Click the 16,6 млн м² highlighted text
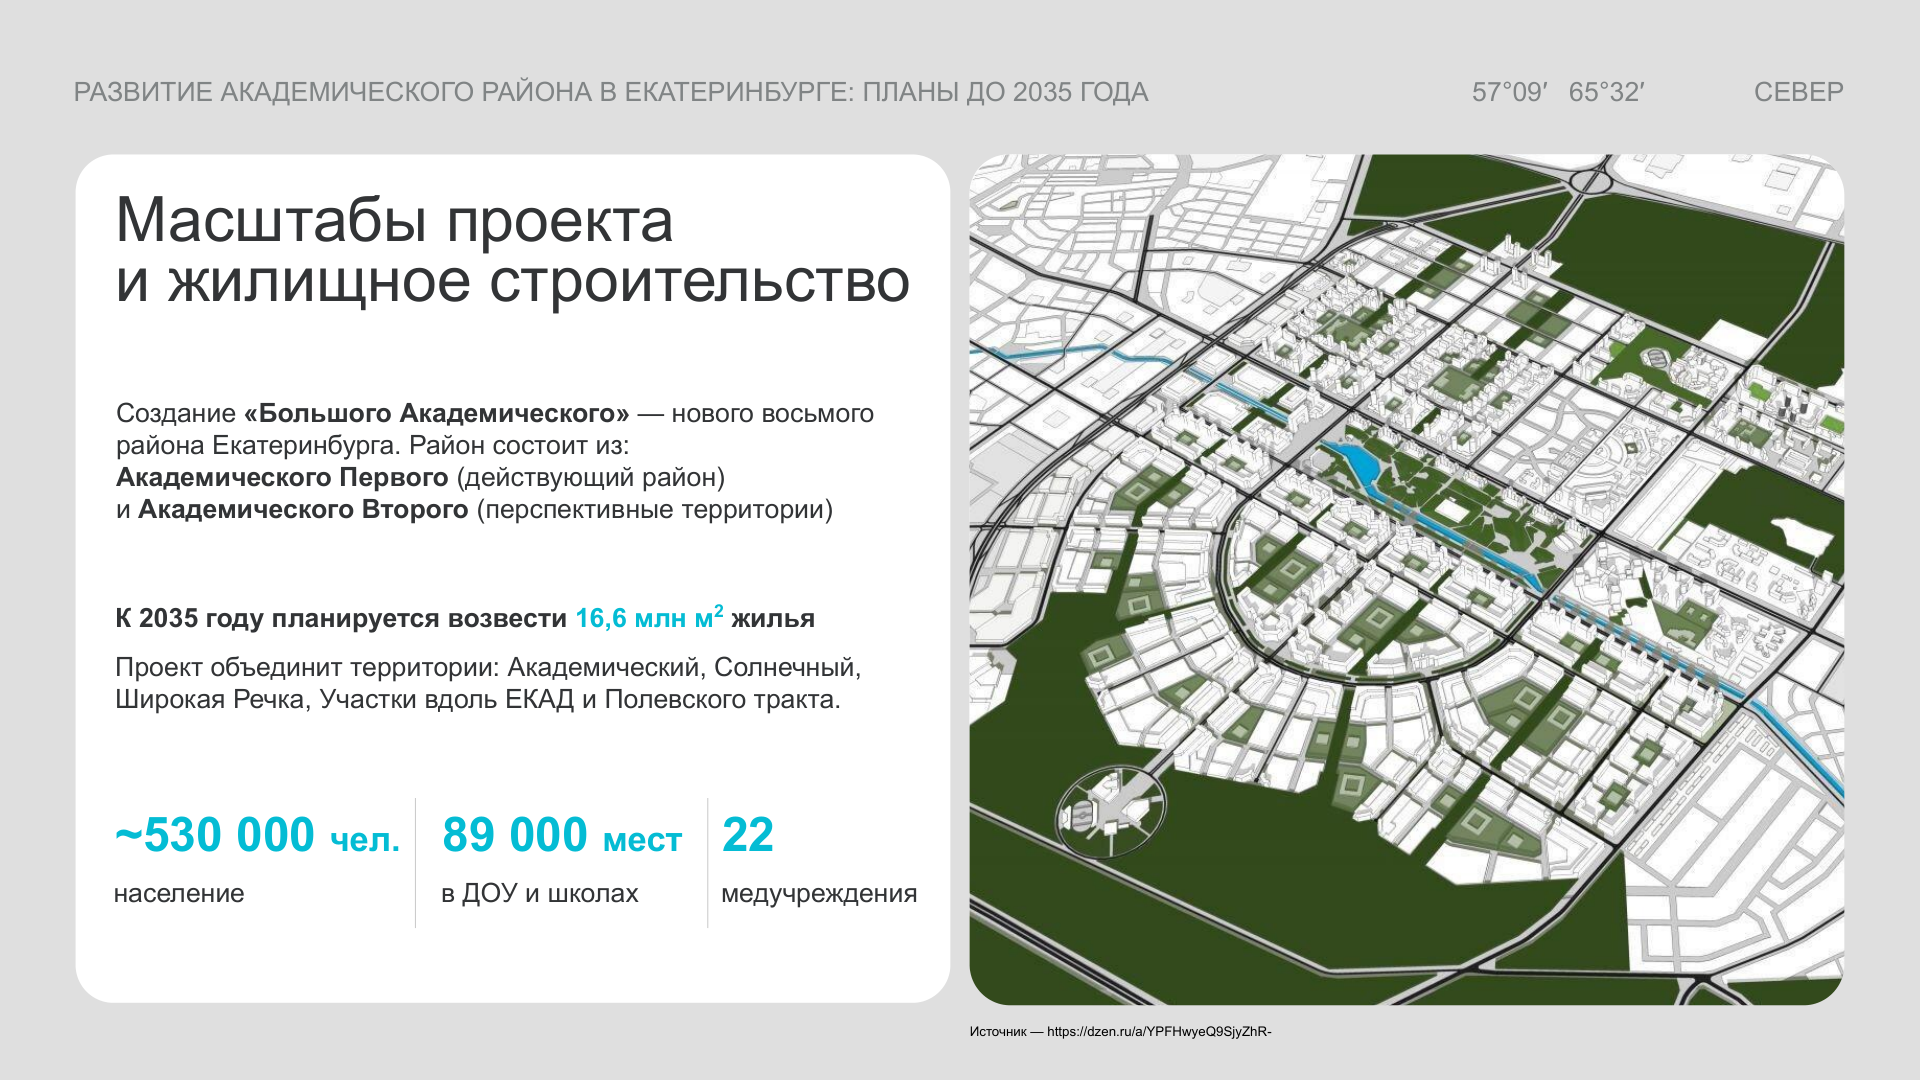The height and width of the screenshot is (1080, 1920). click(649, 618)
